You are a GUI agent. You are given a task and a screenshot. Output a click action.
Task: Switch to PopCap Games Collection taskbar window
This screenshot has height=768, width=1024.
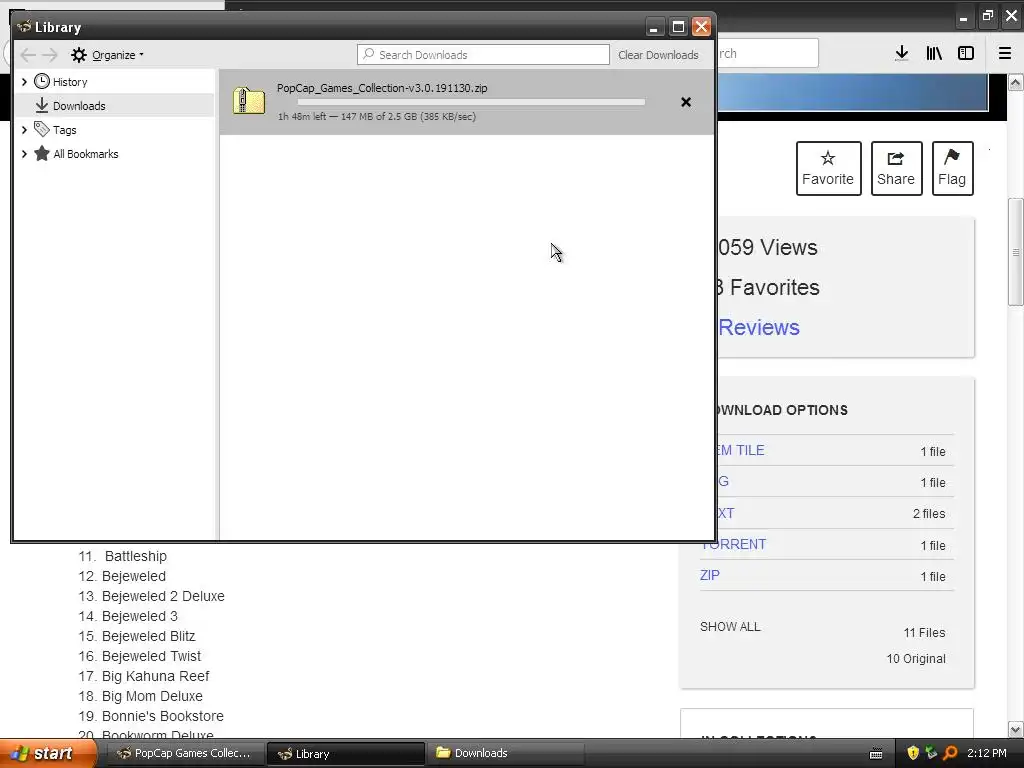(x=186, y=753)
